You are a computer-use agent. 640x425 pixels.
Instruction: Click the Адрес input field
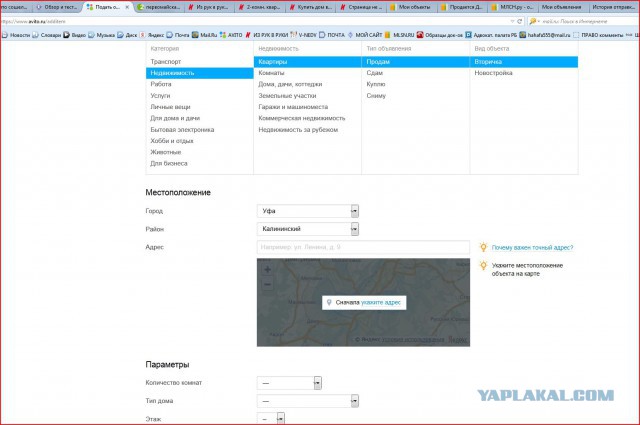pyautogui.click(x=363, y=247)
